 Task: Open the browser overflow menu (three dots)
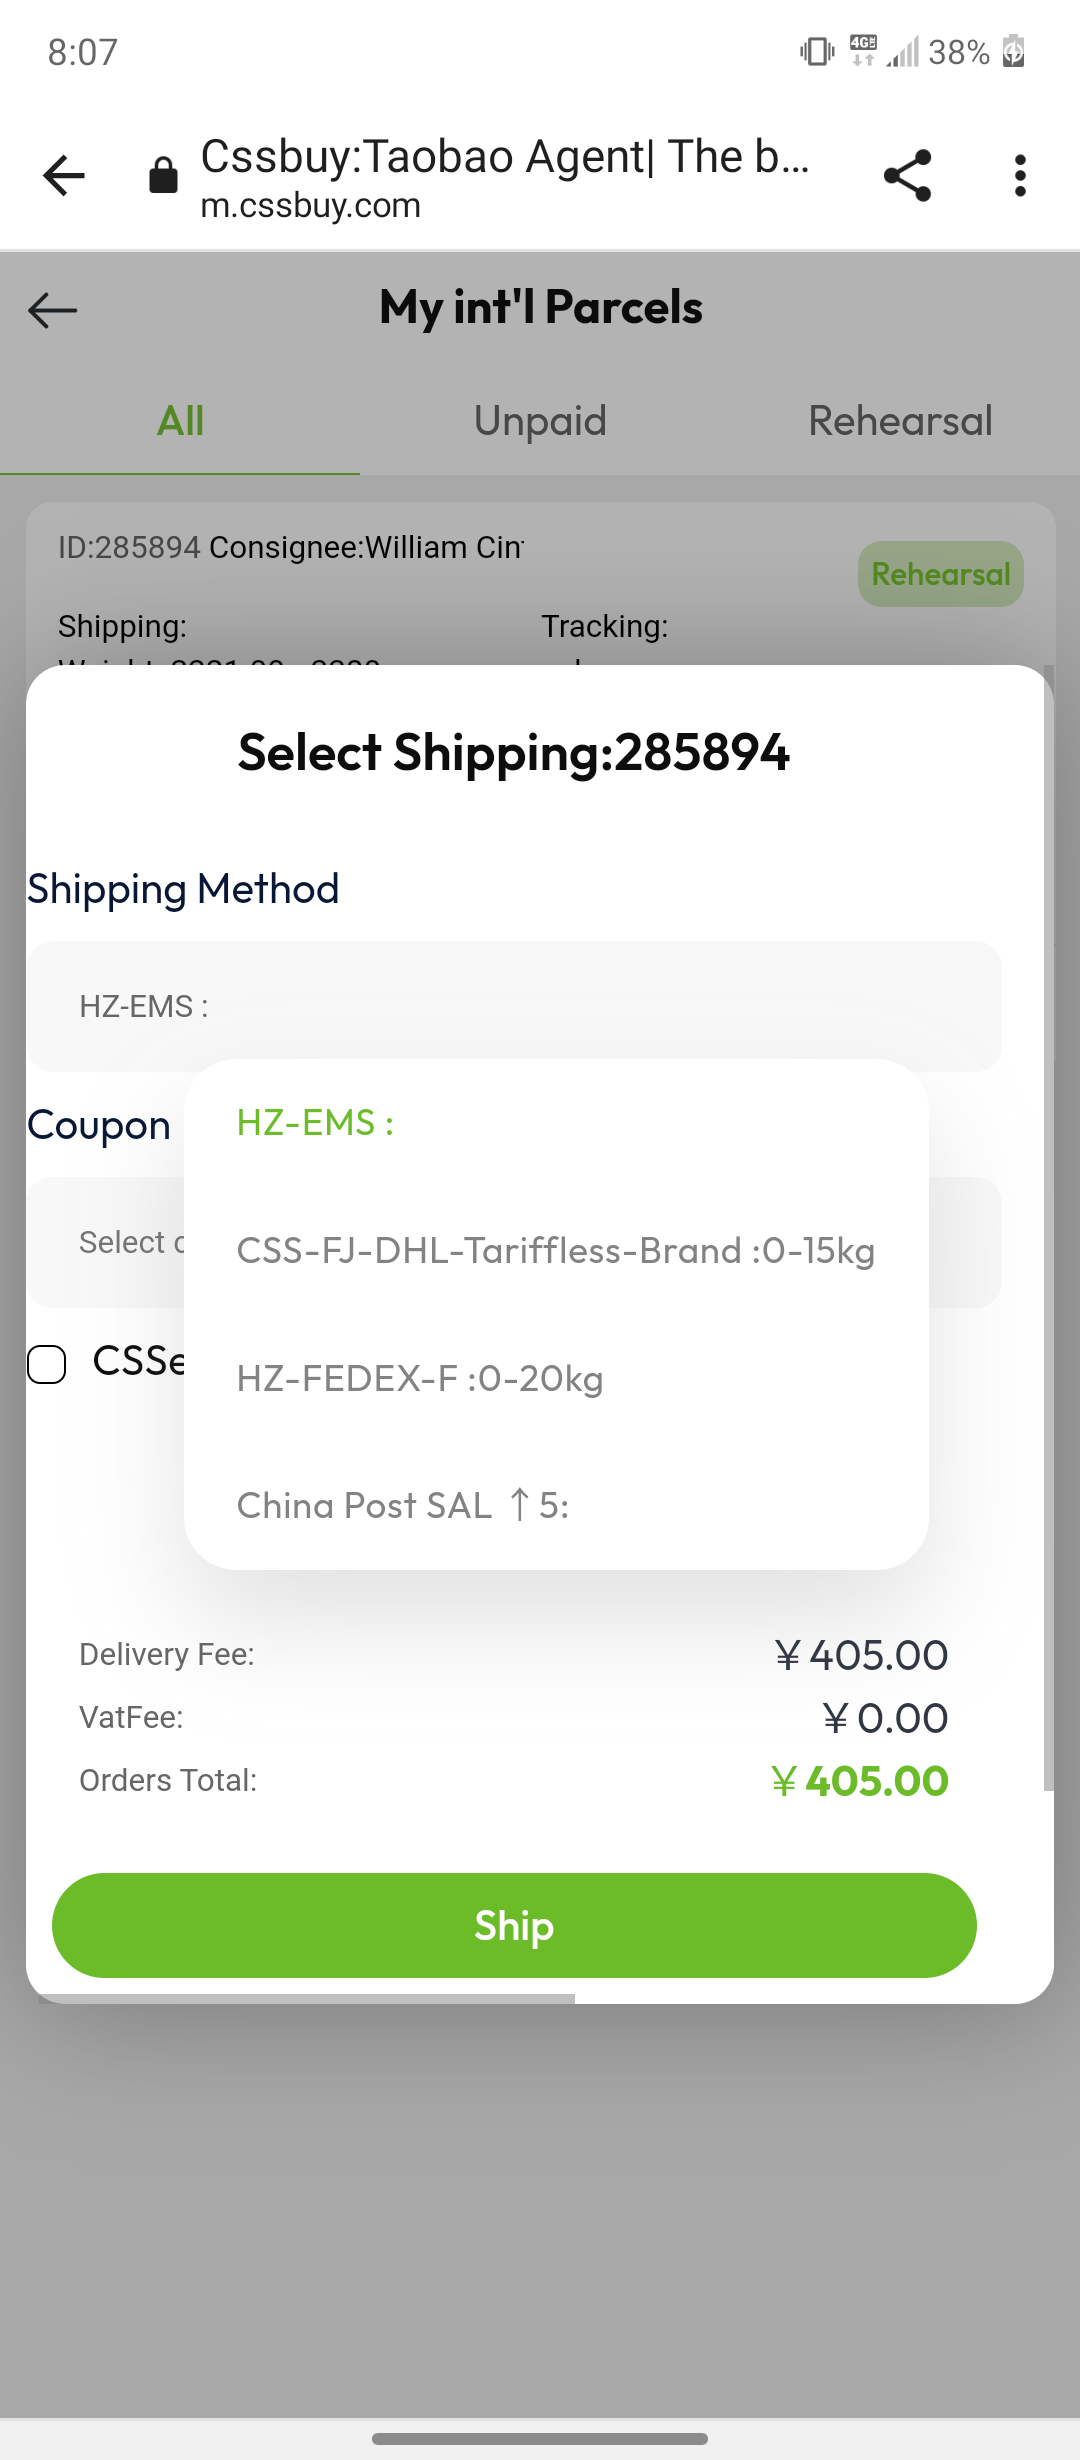tap(1019, 176)
